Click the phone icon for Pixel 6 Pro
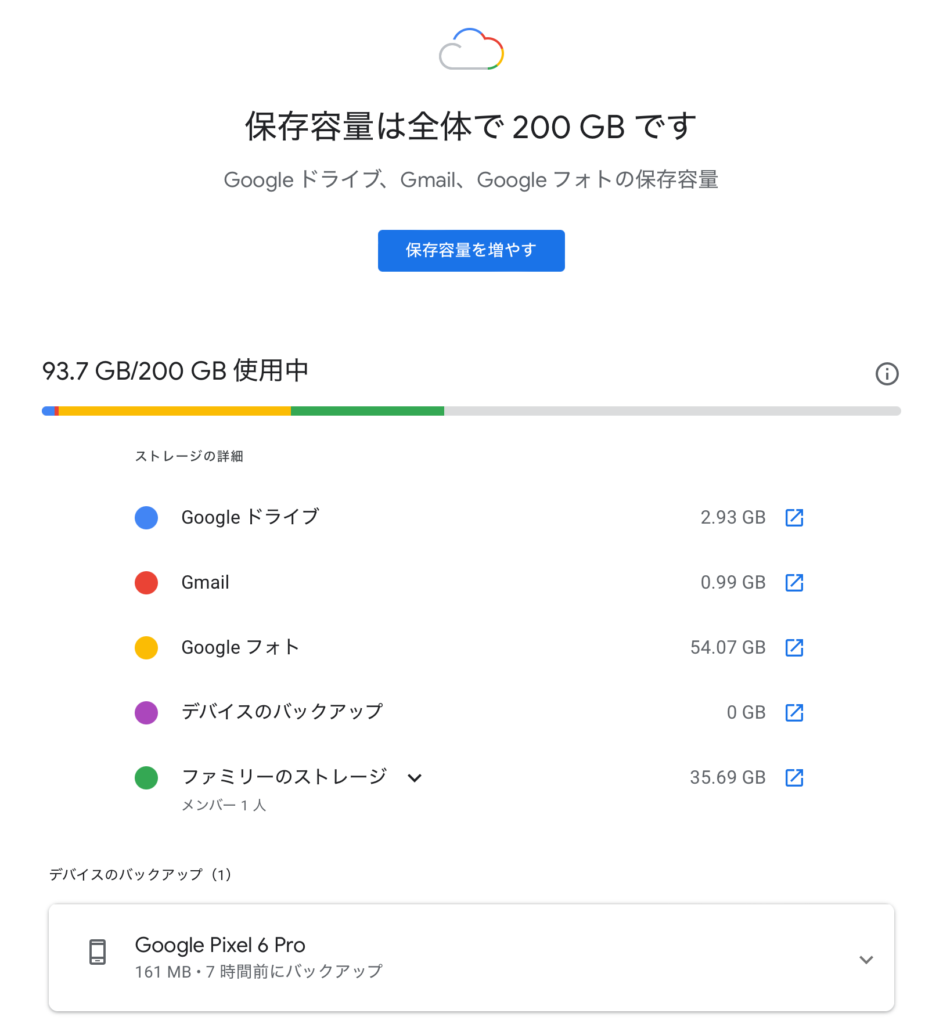The height and width of the screenshot is (1024, 943). (97, 952)
